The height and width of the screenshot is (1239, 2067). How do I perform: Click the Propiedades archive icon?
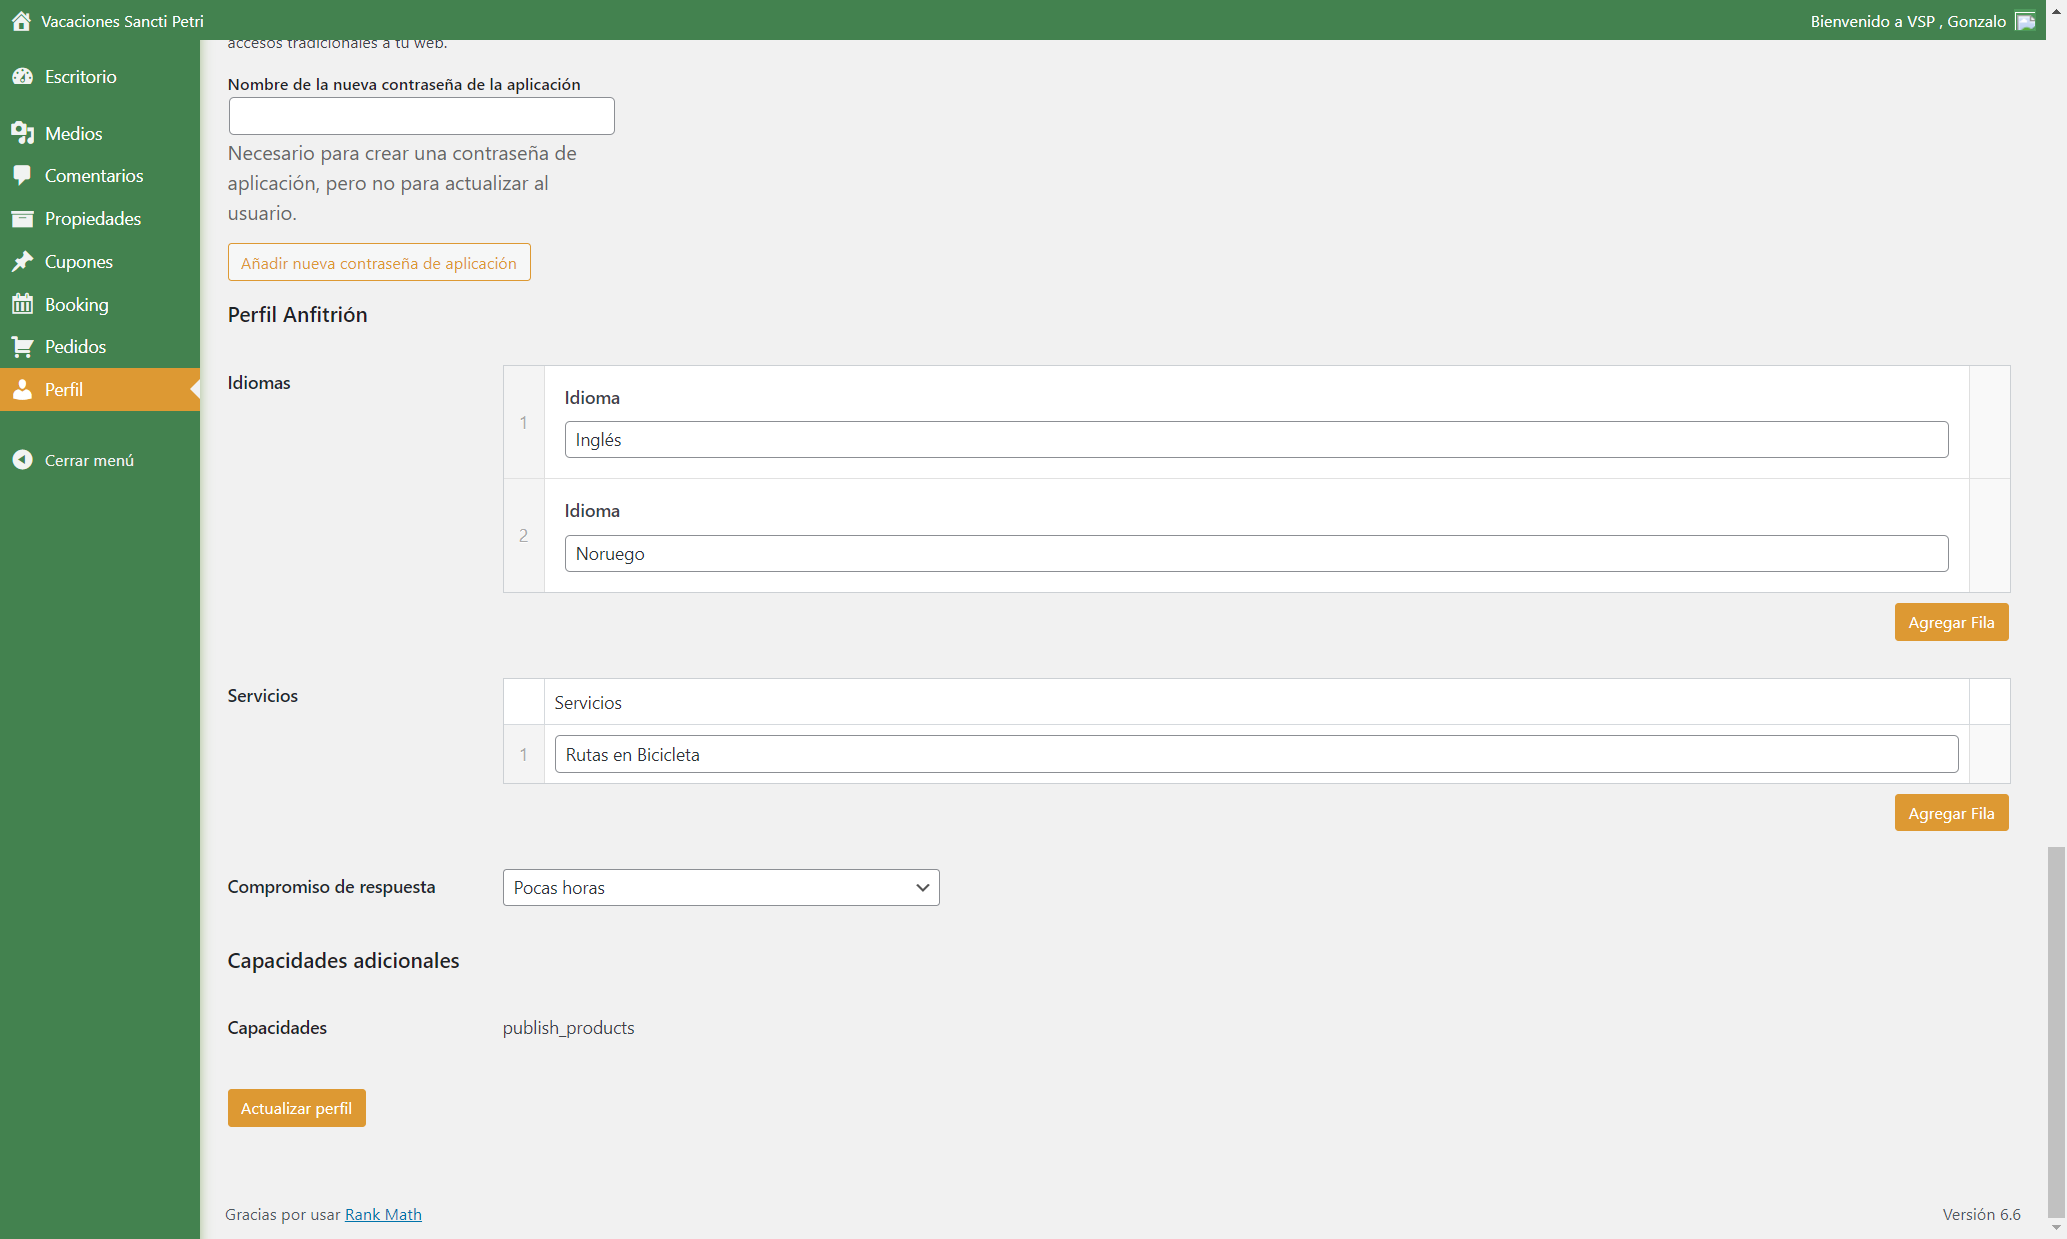(x=22, y=218)
